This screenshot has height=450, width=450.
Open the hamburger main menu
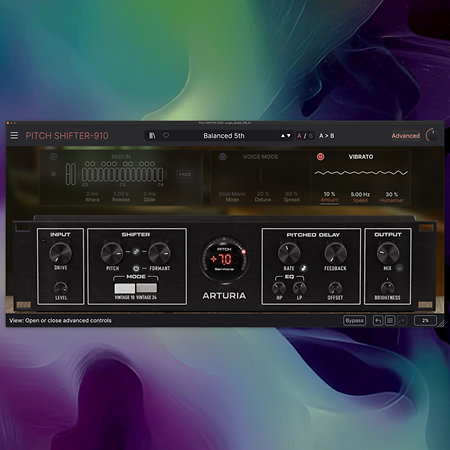click(x=14, y=135)
